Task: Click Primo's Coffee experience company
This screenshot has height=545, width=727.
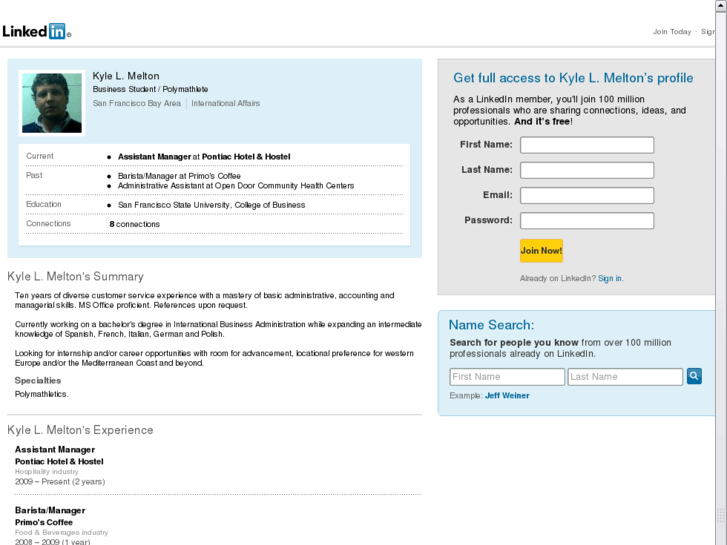Action: pyautogui.click(x=44, y=522)
